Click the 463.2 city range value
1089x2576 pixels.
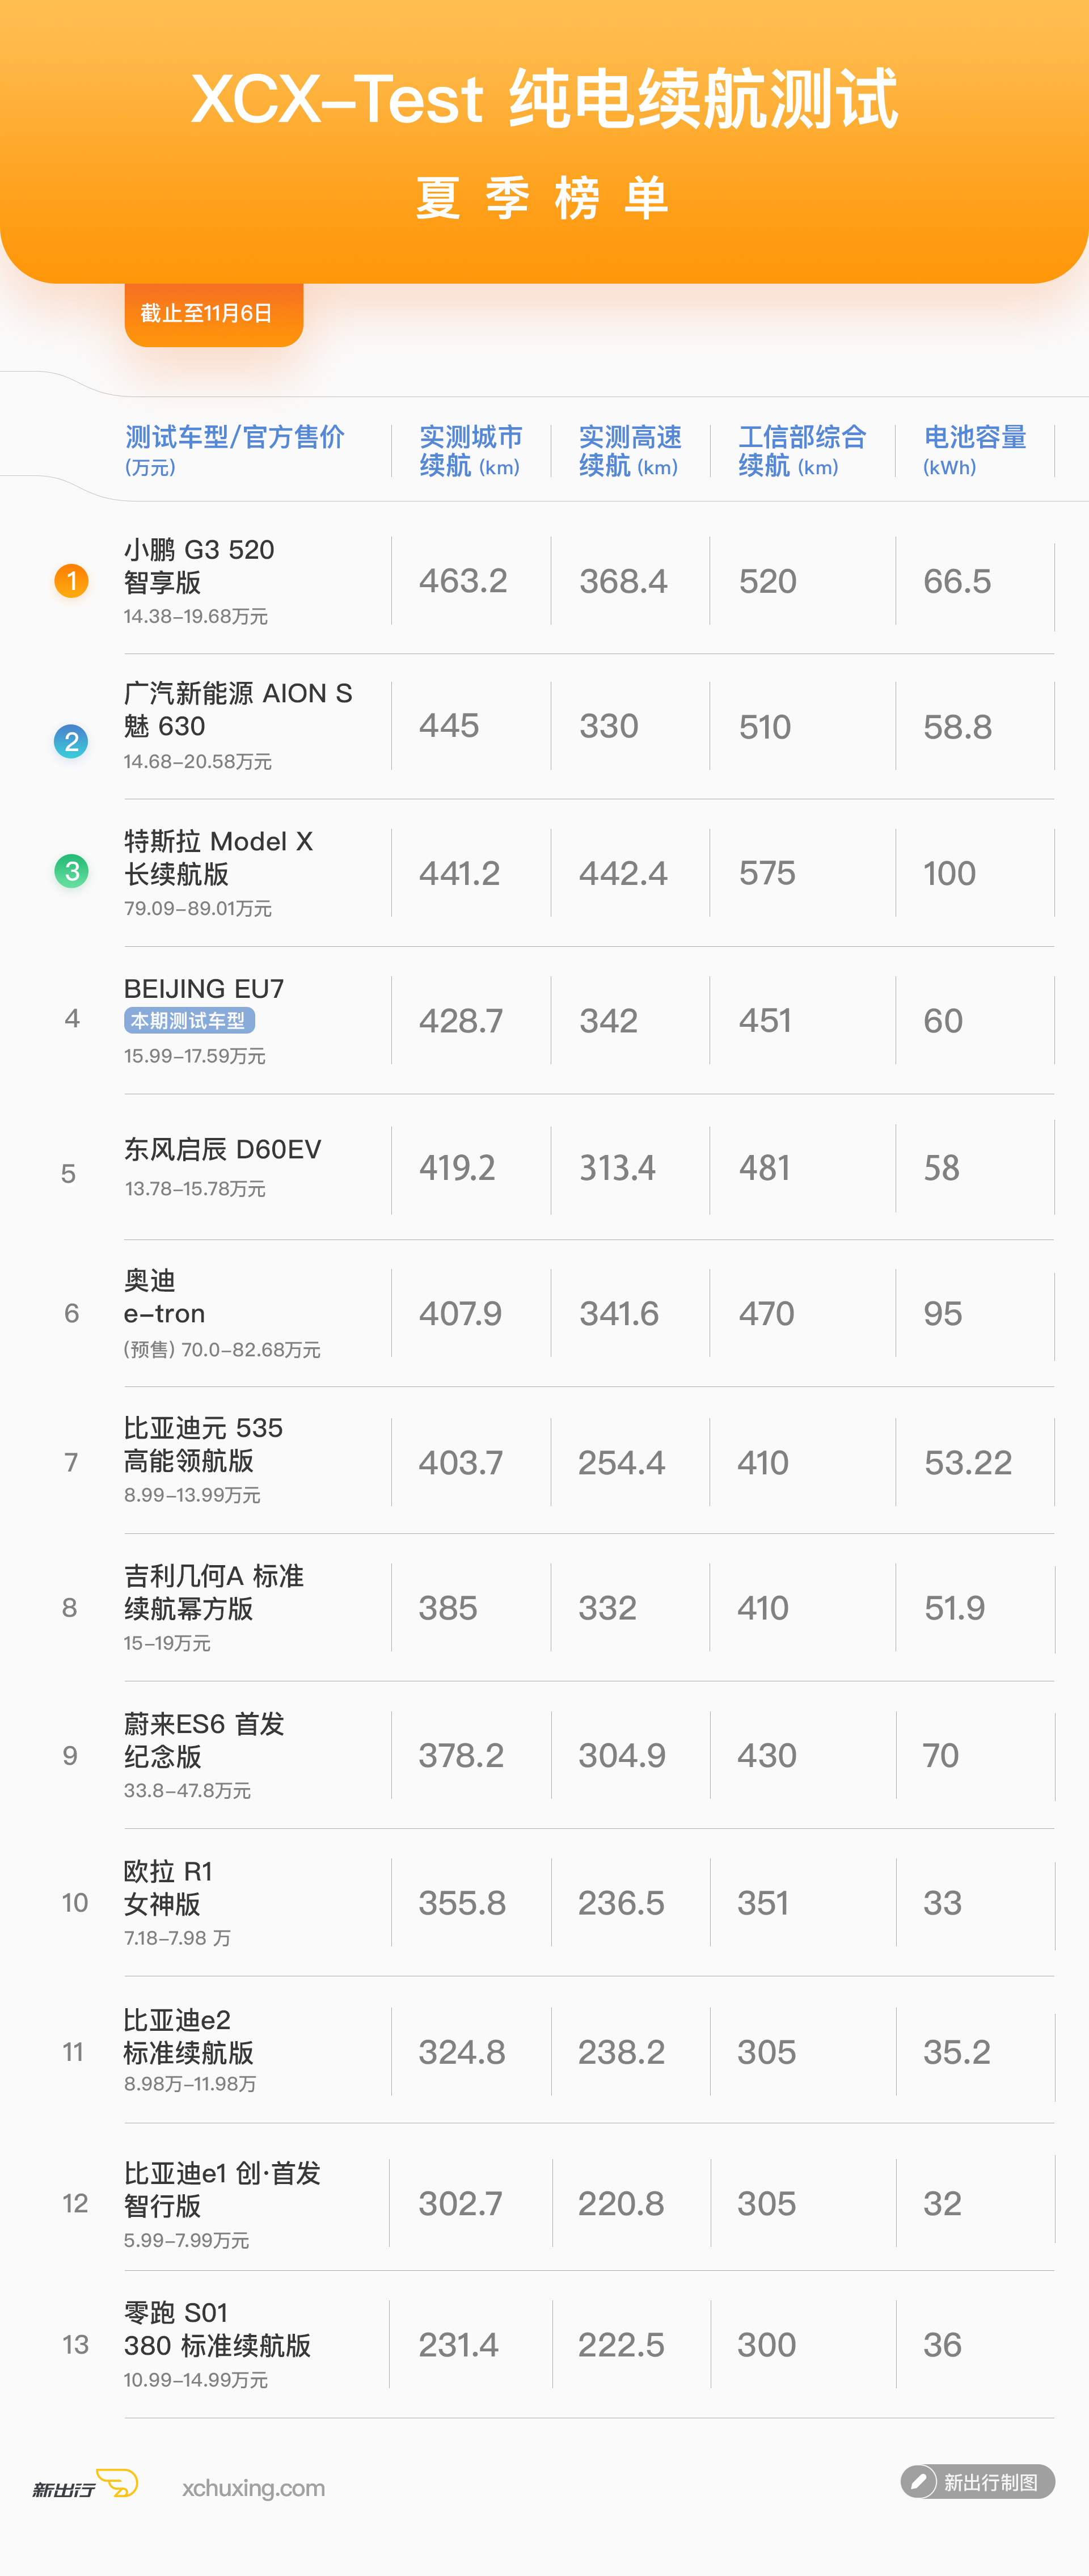click(463, 581)
